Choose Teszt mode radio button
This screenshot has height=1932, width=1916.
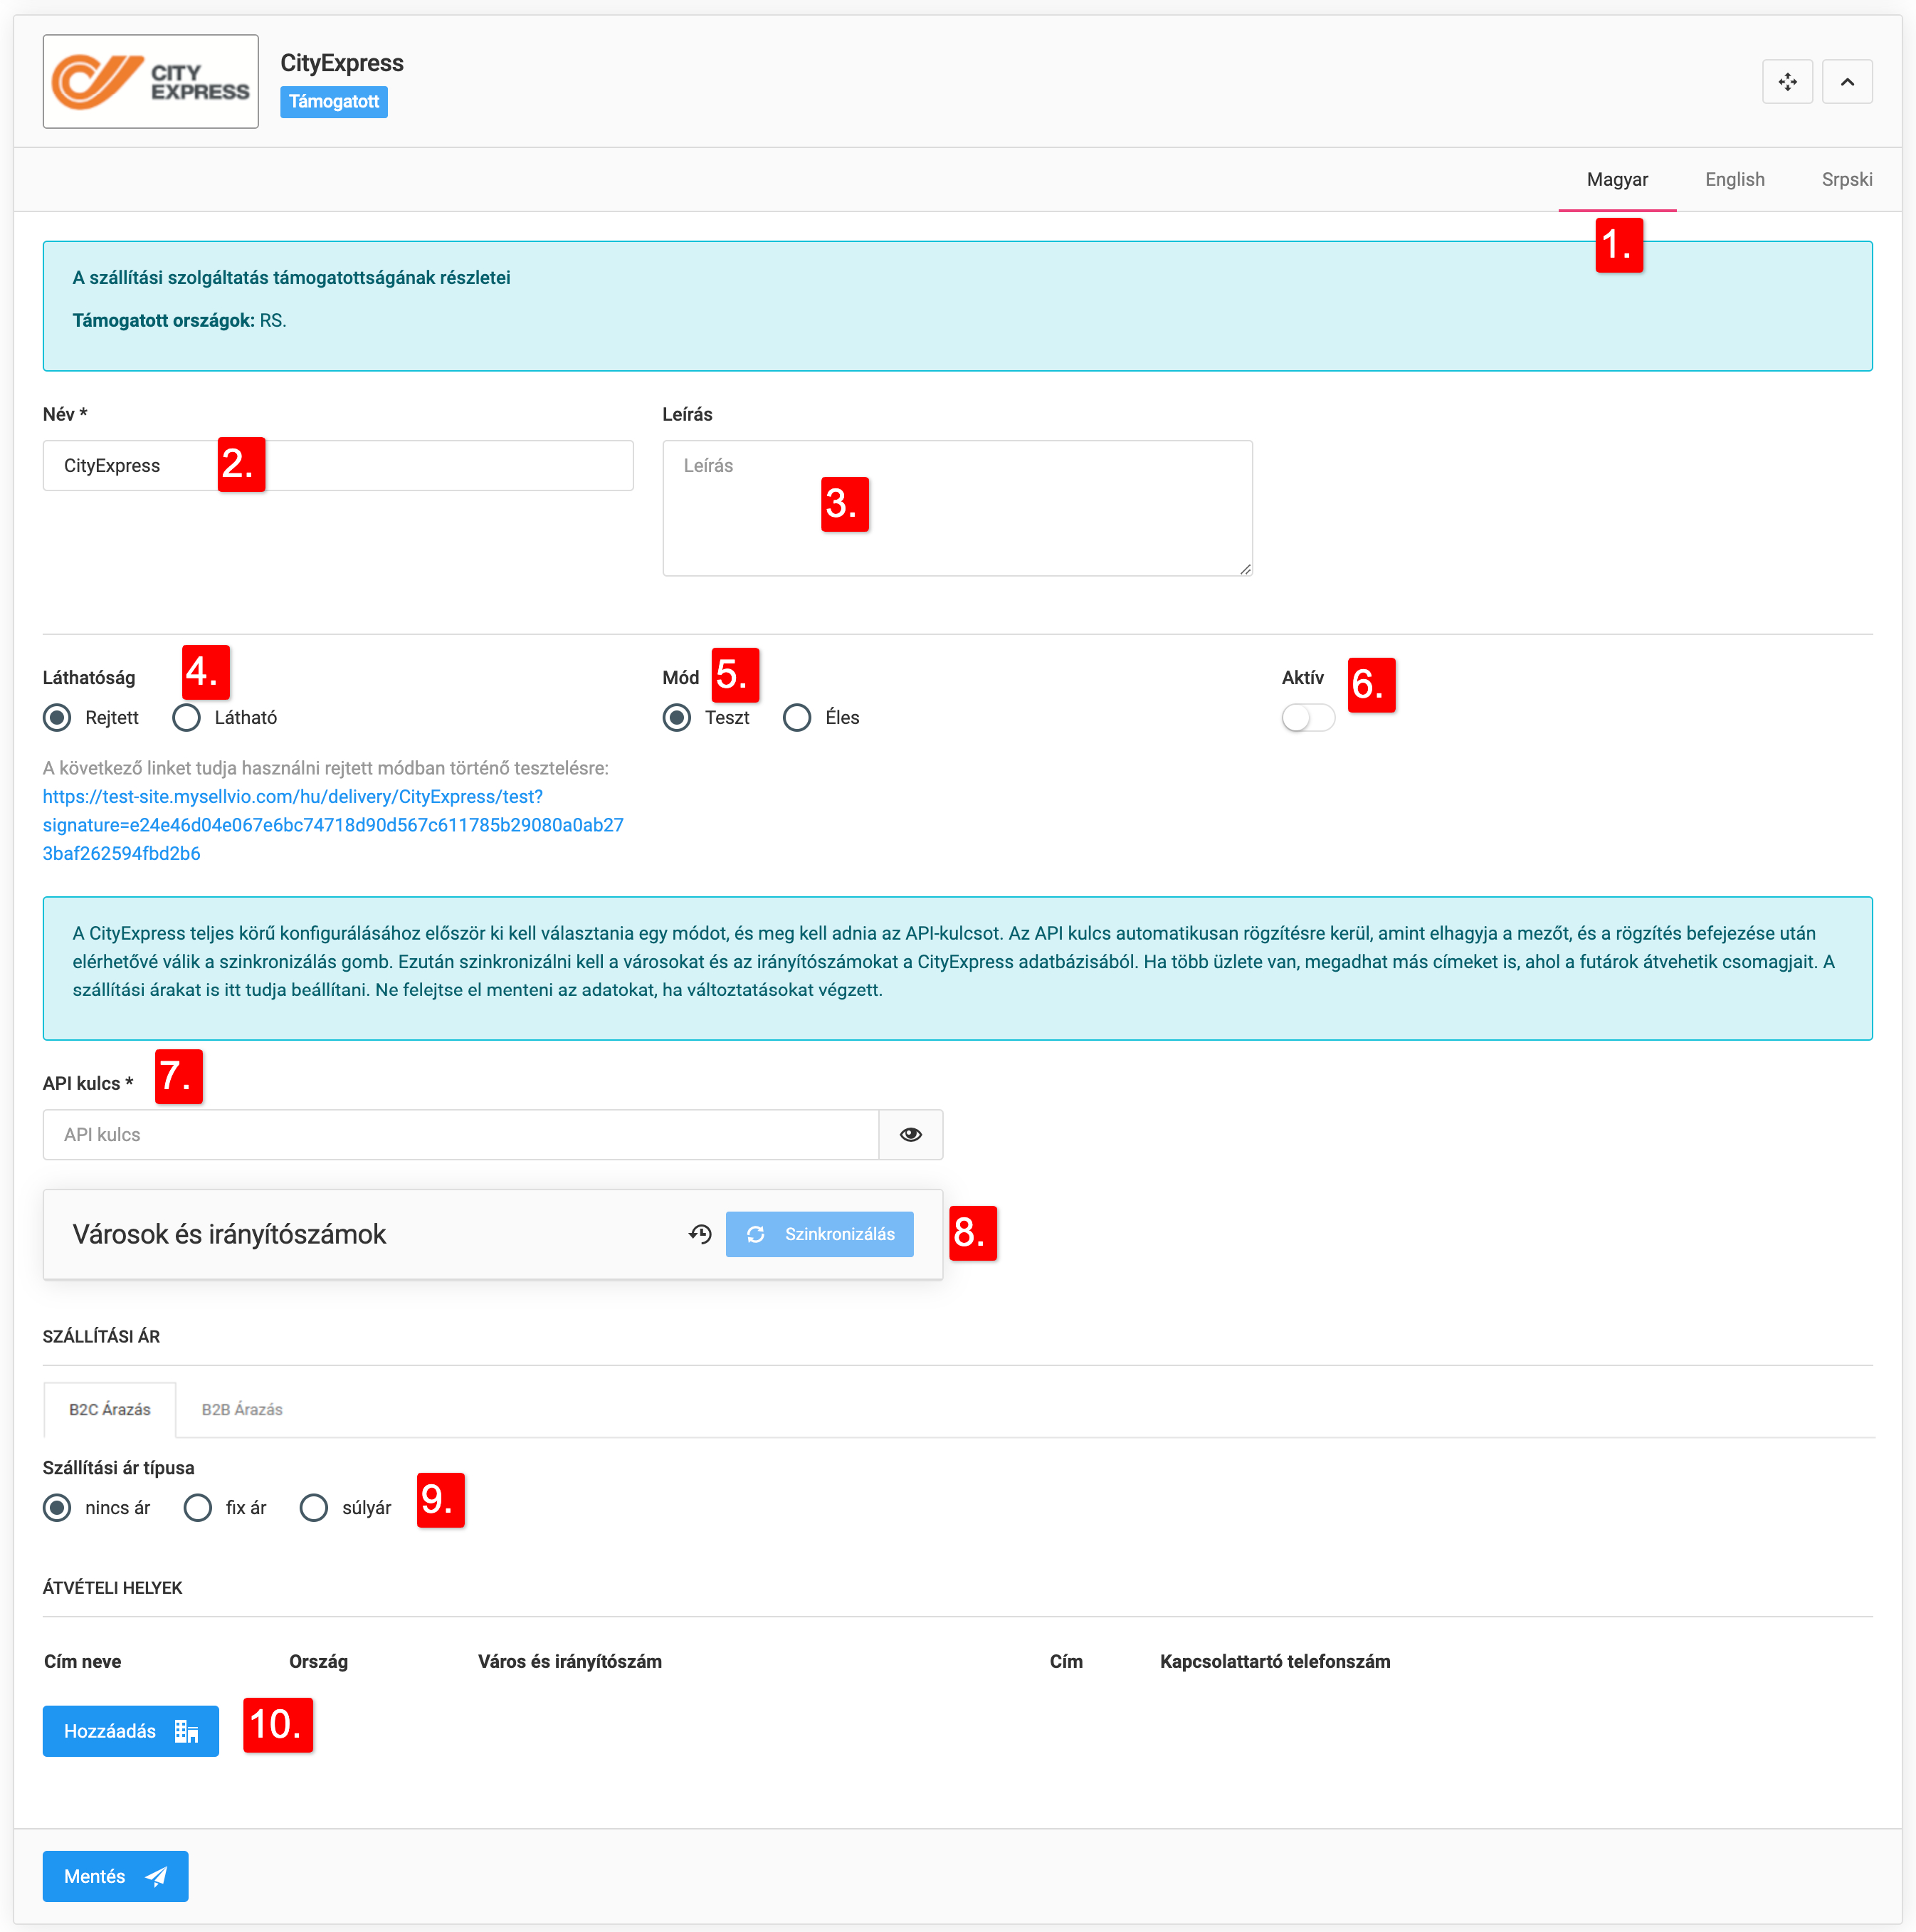[x=677, y=718]
